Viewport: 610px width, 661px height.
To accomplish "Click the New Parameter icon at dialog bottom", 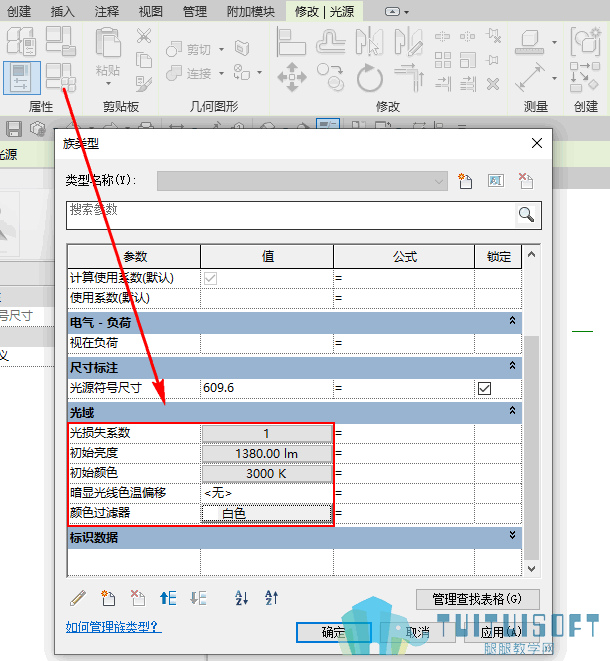I will [x=108, y=598].
